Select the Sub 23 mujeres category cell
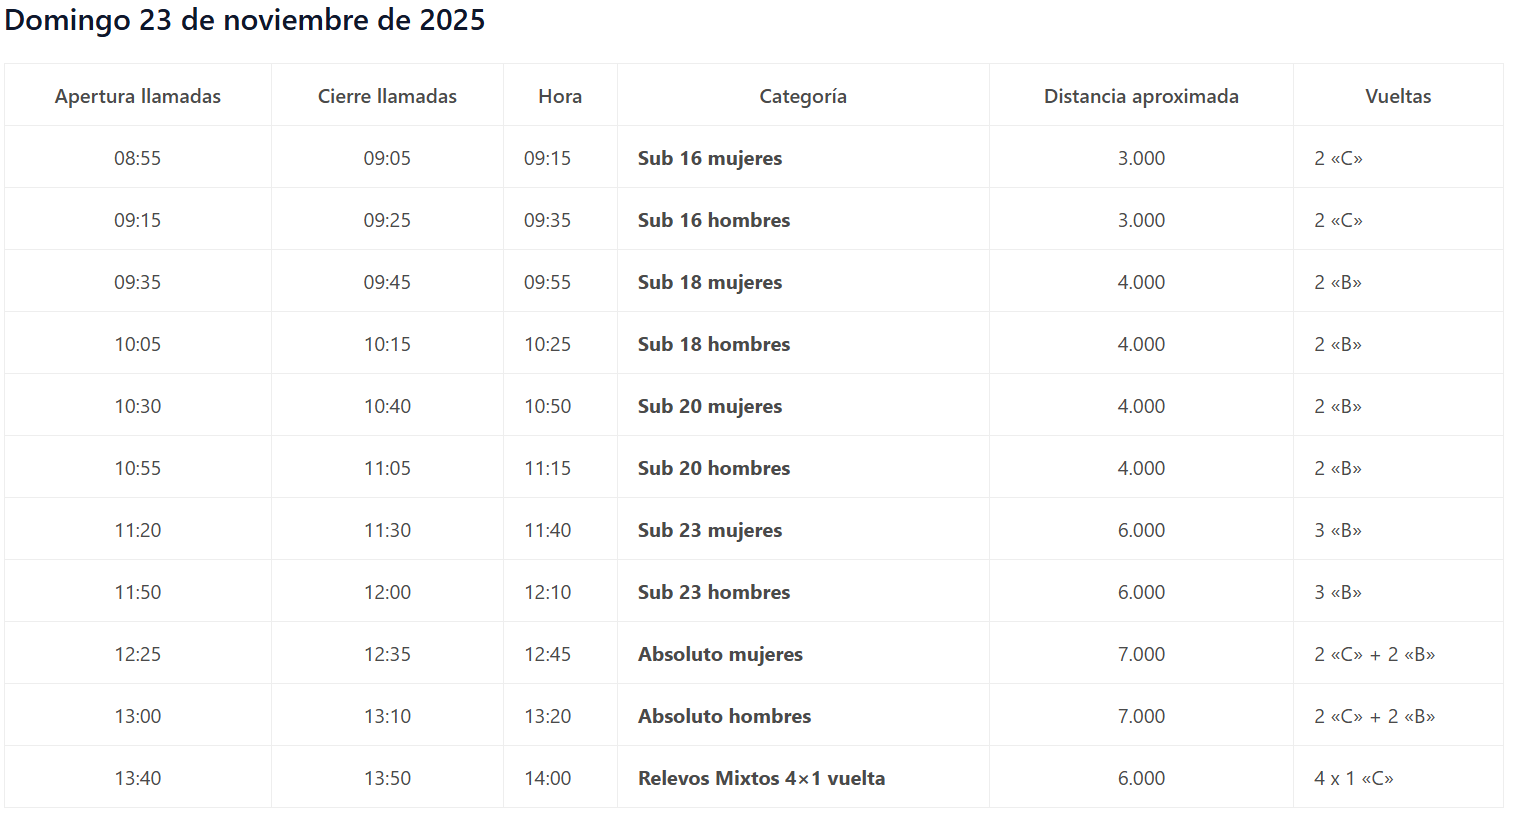This screenshot has height=820, width=1517. click(x=710, y=531)
